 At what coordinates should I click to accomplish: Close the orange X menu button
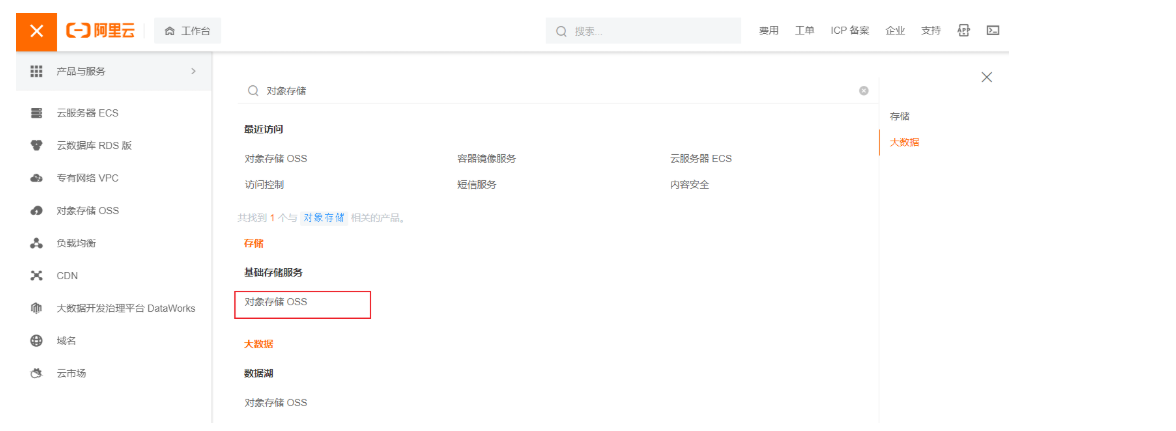[36, 31]
